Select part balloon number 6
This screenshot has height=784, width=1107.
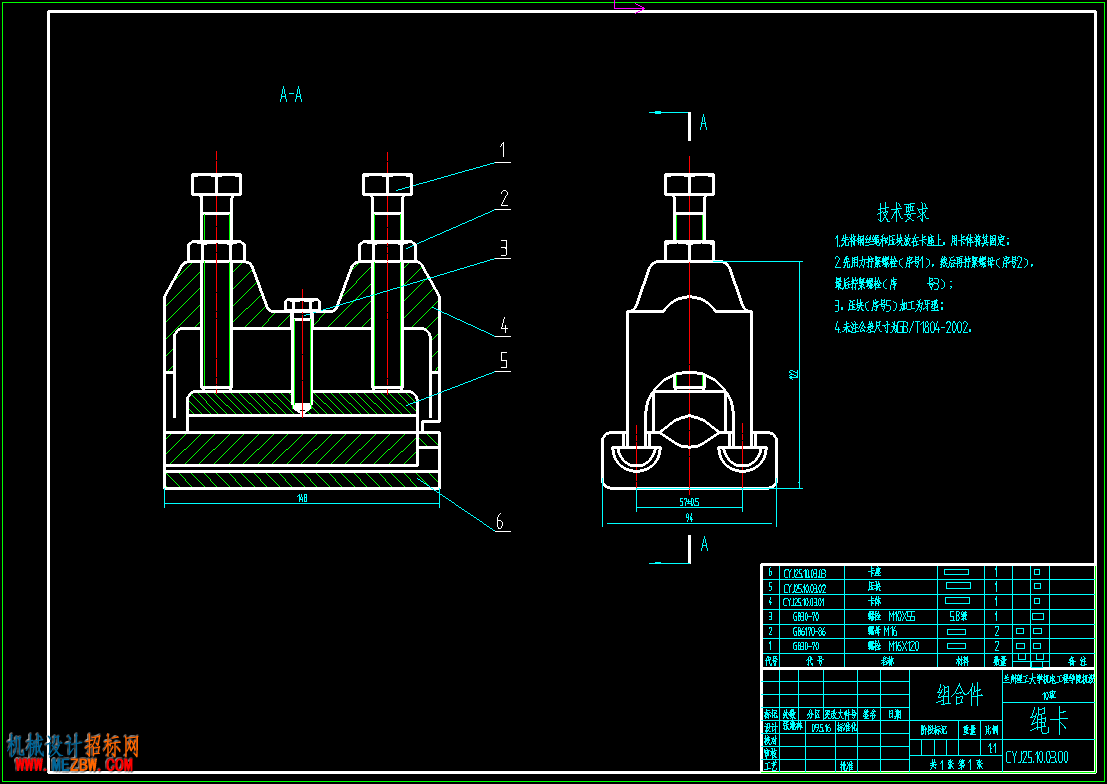500,522
